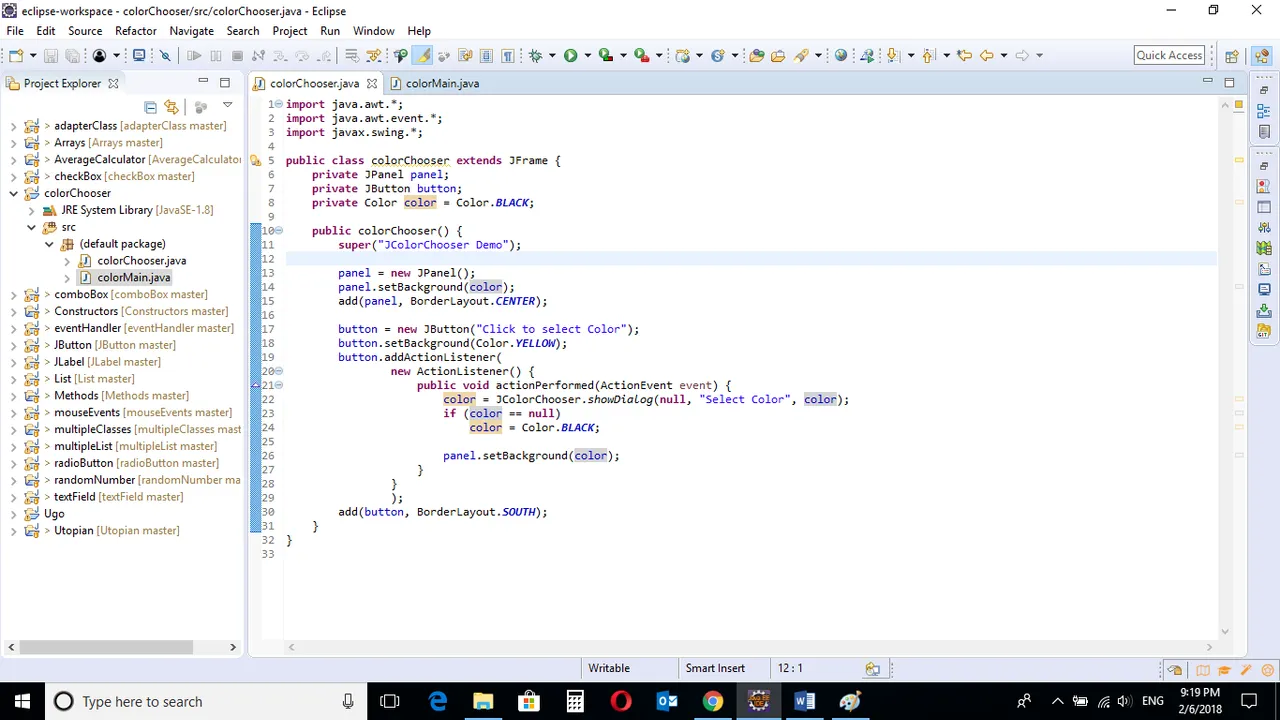Viewport: 1280px width, 720px height.
Task: Create a new Java class from the toolbar
Action: pyautogui.click(x=718, y=55)
